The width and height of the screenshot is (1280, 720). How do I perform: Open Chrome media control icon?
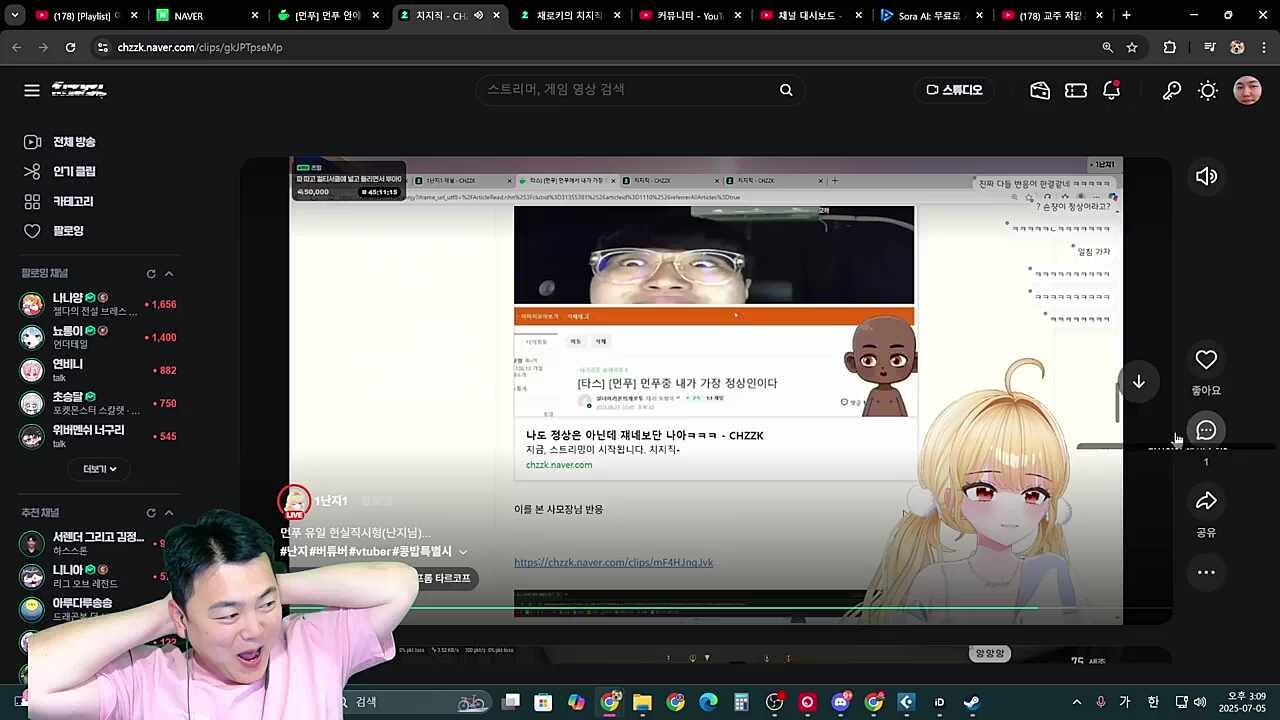(x=1209, y=47)
